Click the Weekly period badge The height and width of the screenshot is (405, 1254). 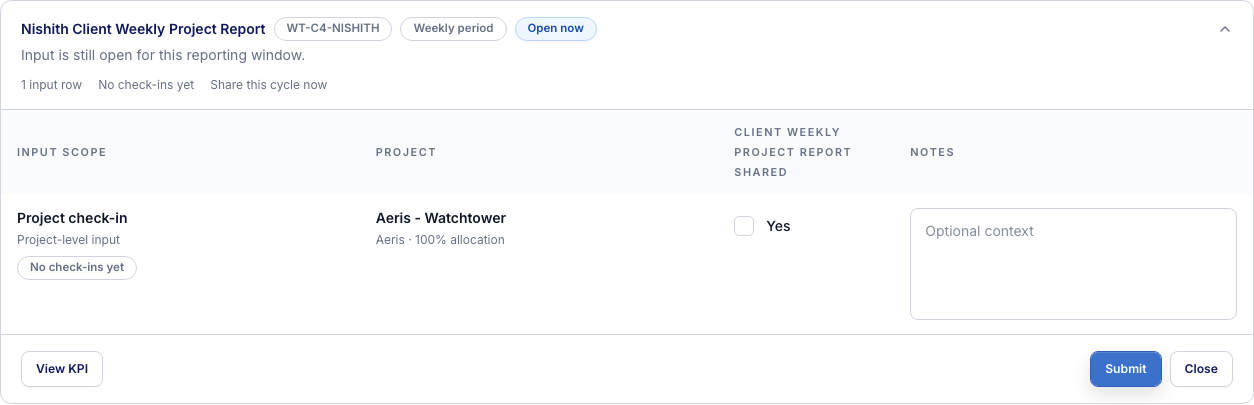click(453, 28)
